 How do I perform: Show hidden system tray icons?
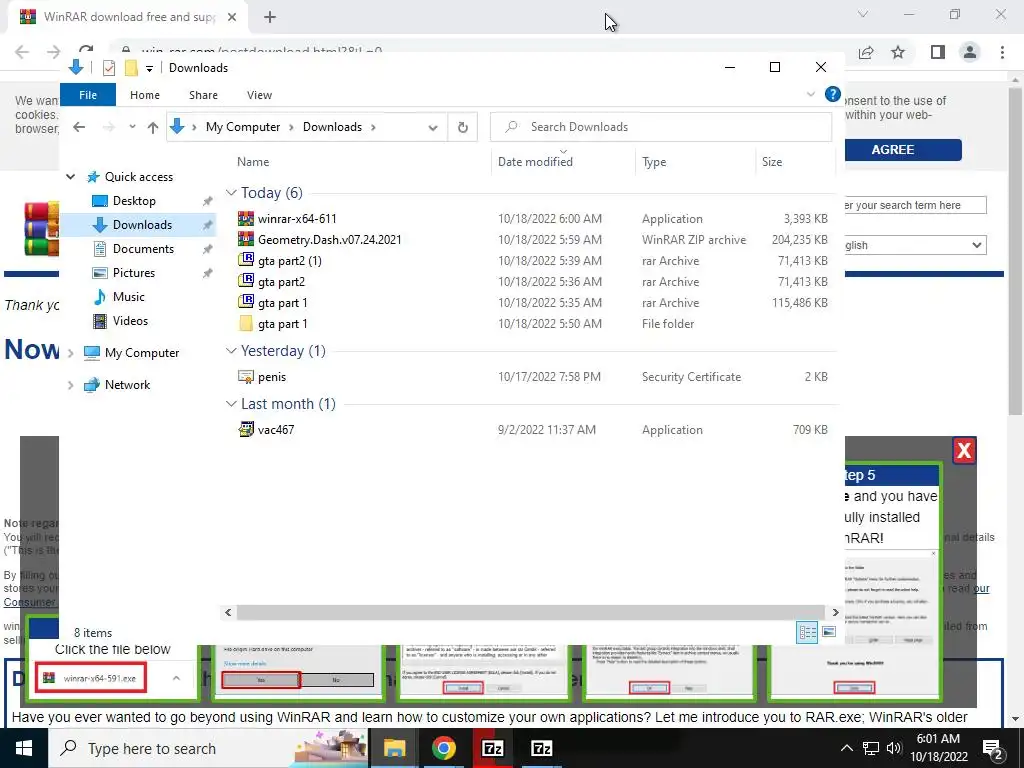coord(846,748)
